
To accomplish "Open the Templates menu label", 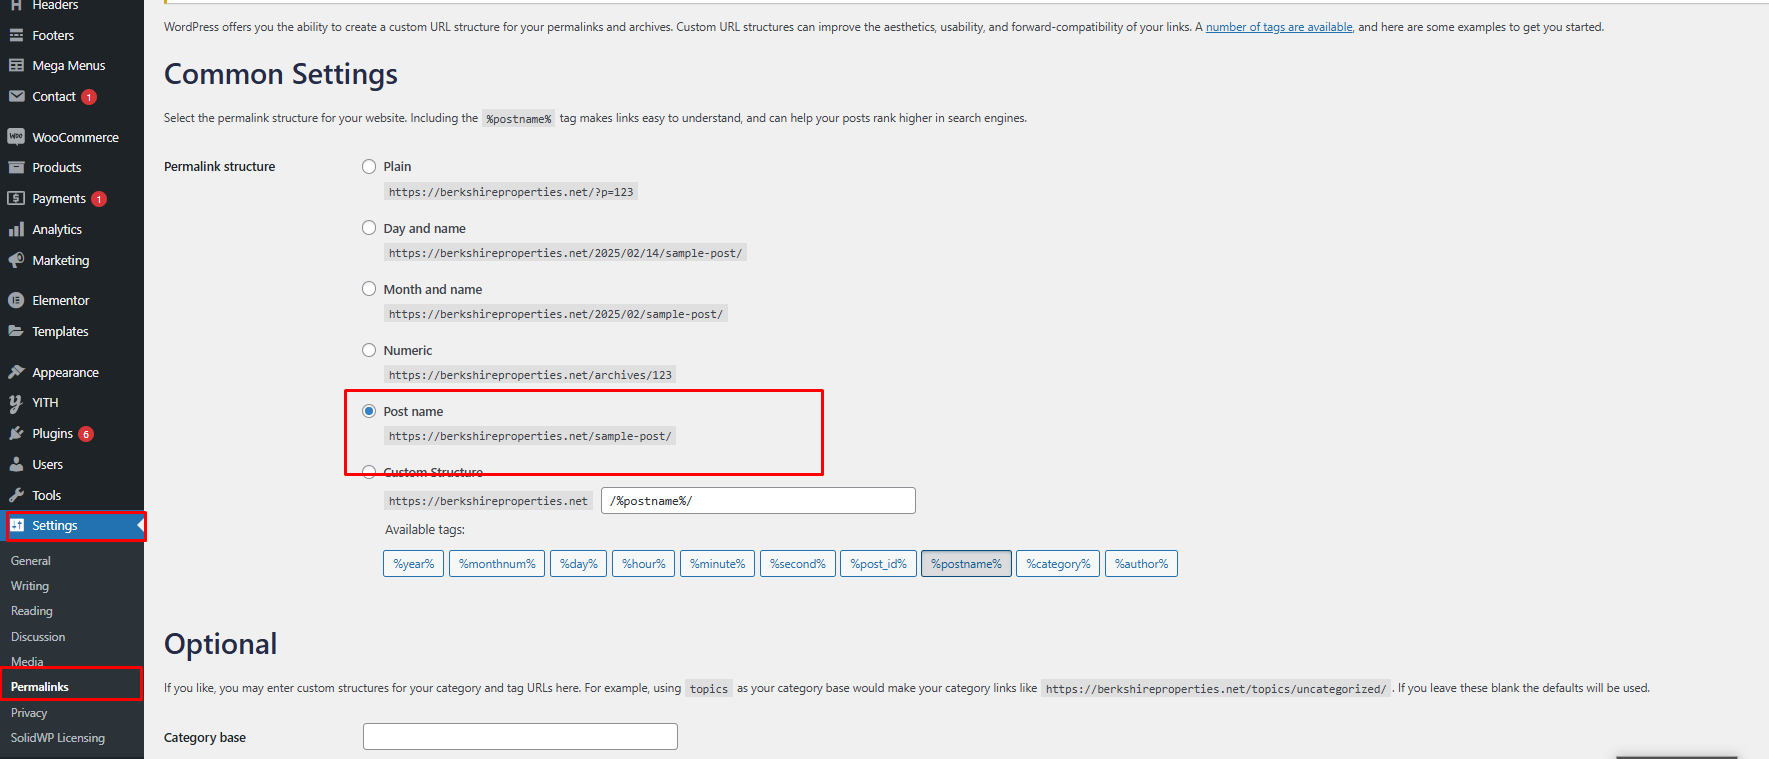I will click(60, 331).
